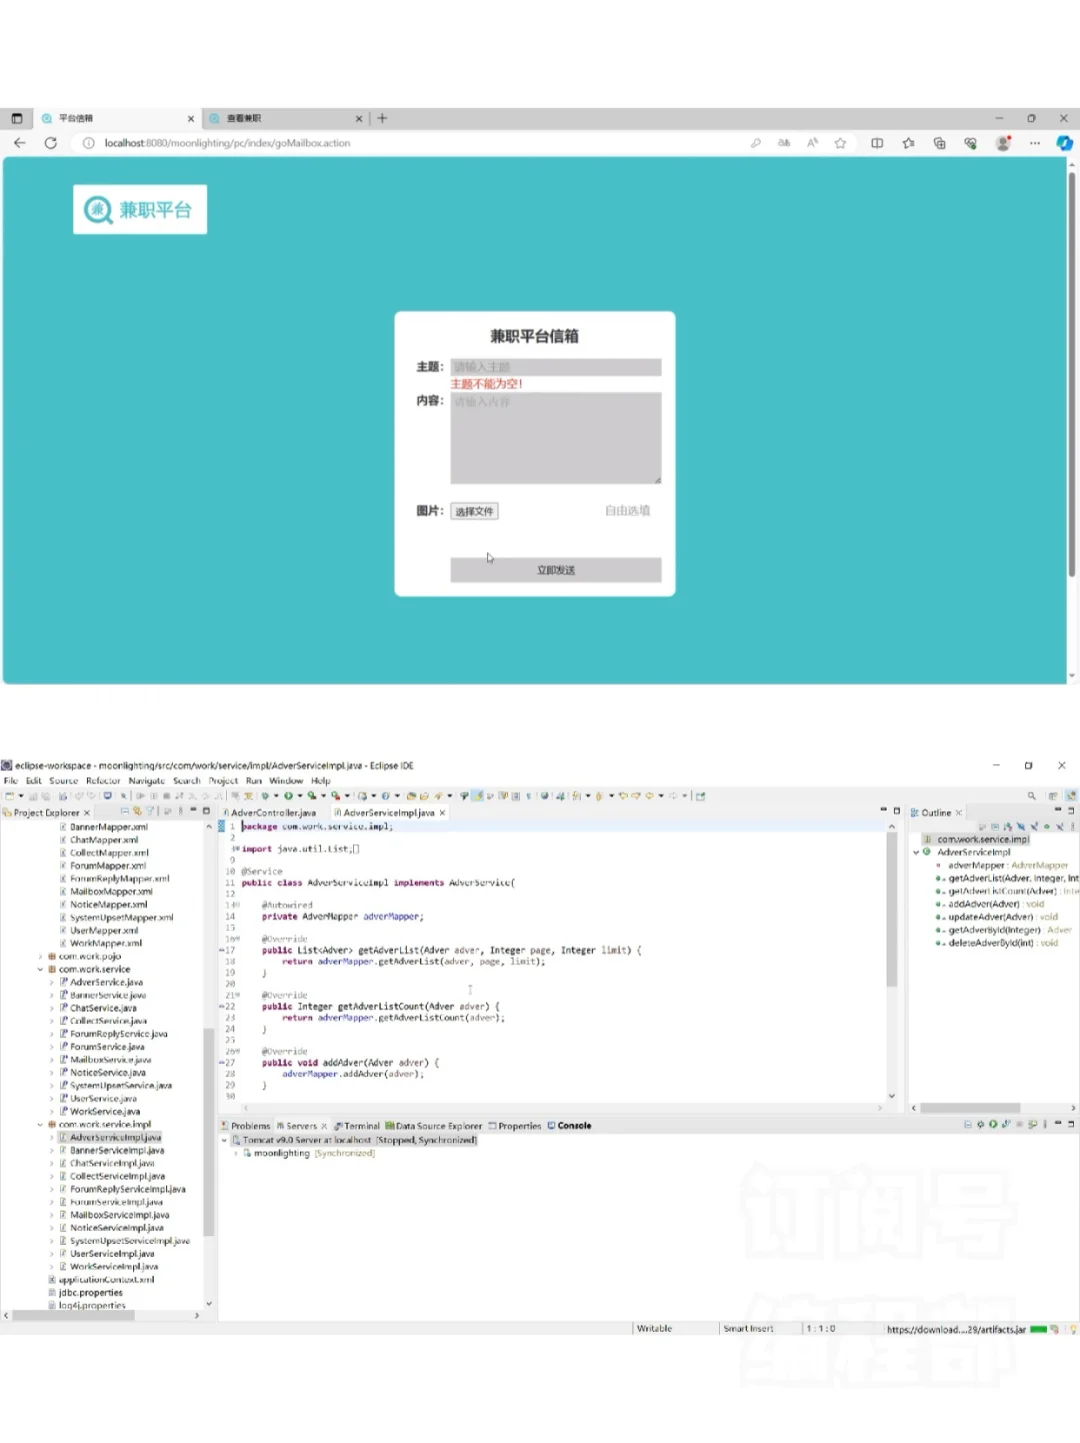Maximize the editor area
Image resolution: width=1080 pixels, height=1443 pixels.
coord(897,810)
